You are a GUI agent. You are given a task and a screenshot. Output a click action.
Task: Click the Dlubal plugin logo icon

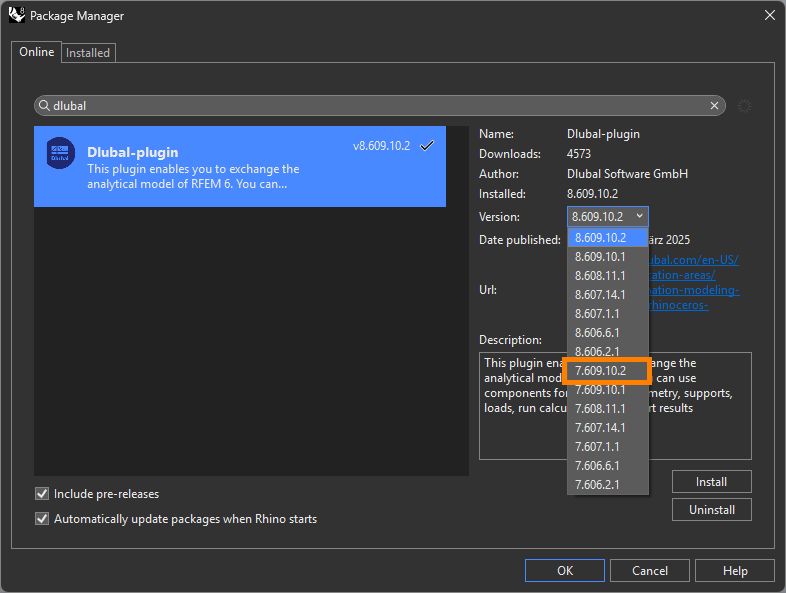tap(61, 152)
